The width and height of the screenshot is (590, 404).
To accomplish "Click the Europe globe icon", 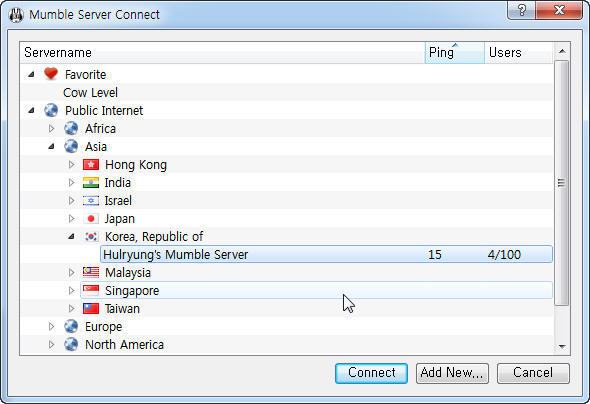I will pos(71,326).
